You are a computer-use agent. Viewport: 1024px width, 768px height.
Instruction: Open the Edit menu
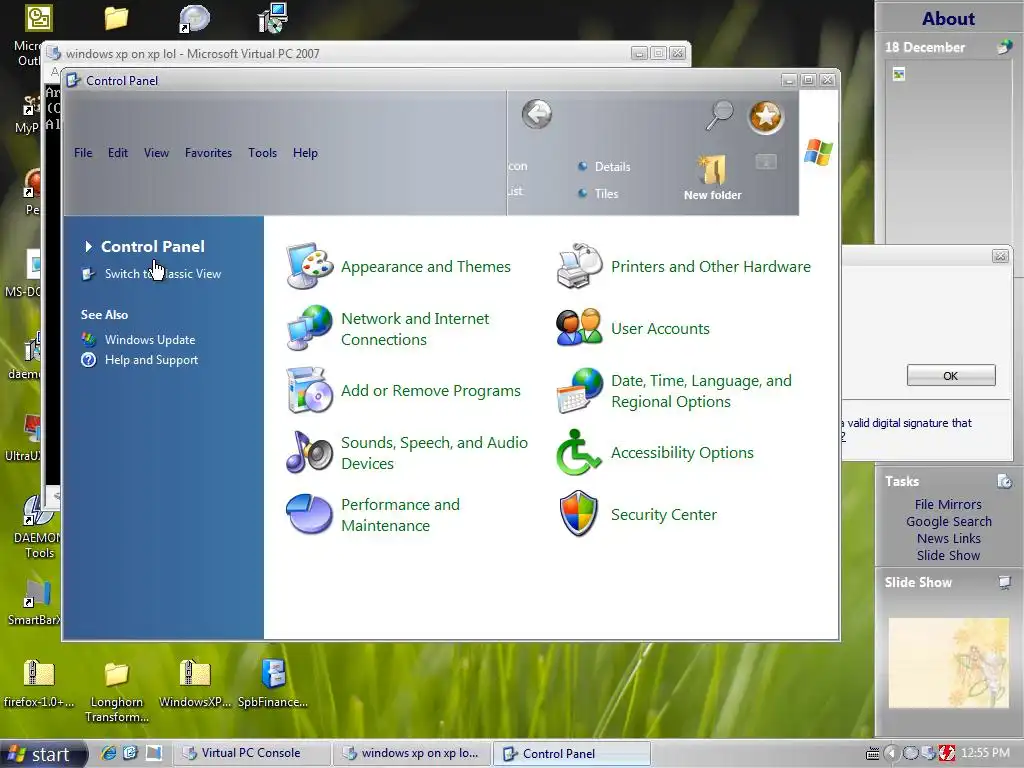(x=118, y=153)
